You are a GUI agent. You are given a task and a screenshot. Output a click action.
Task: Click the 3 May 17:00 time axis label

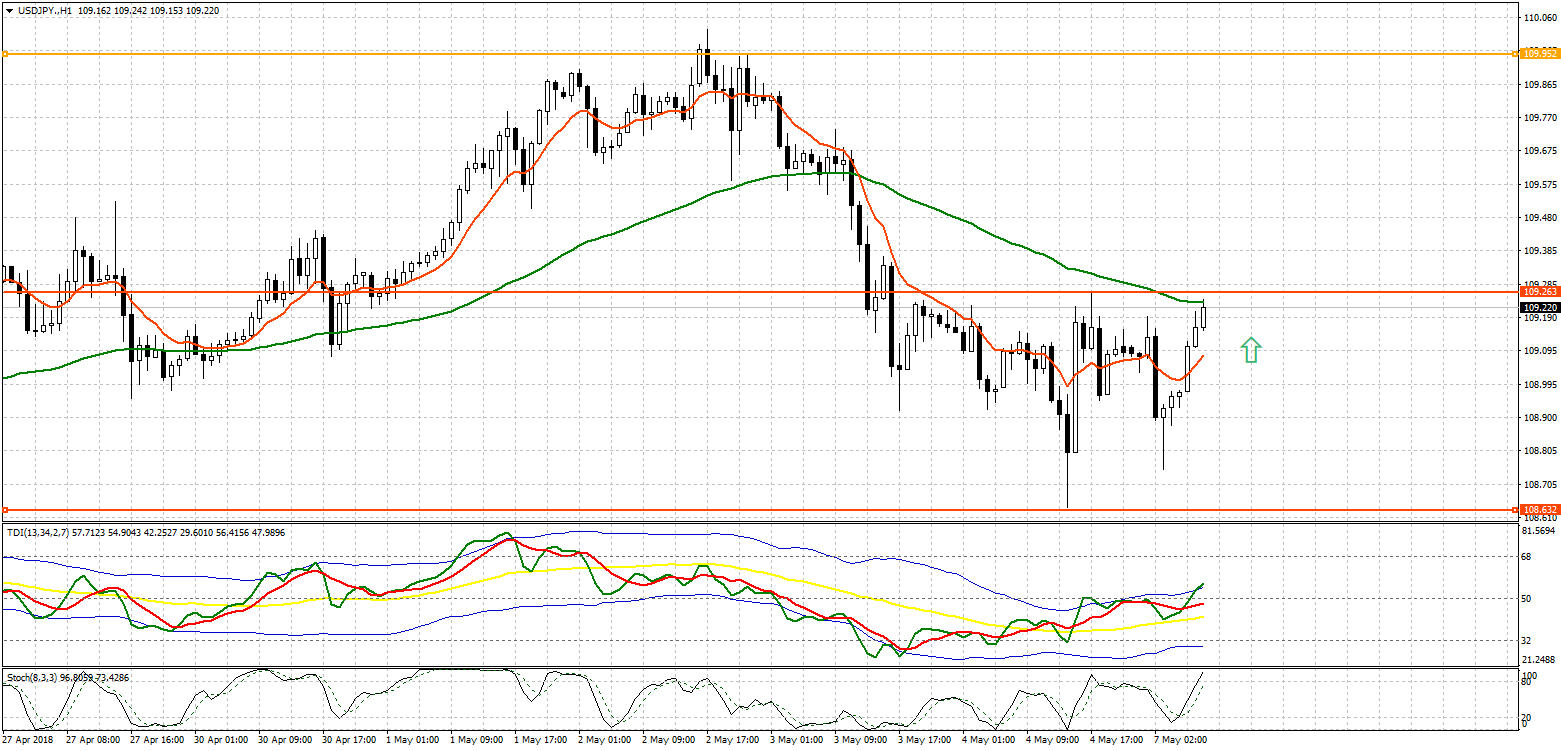click(925, 740)
